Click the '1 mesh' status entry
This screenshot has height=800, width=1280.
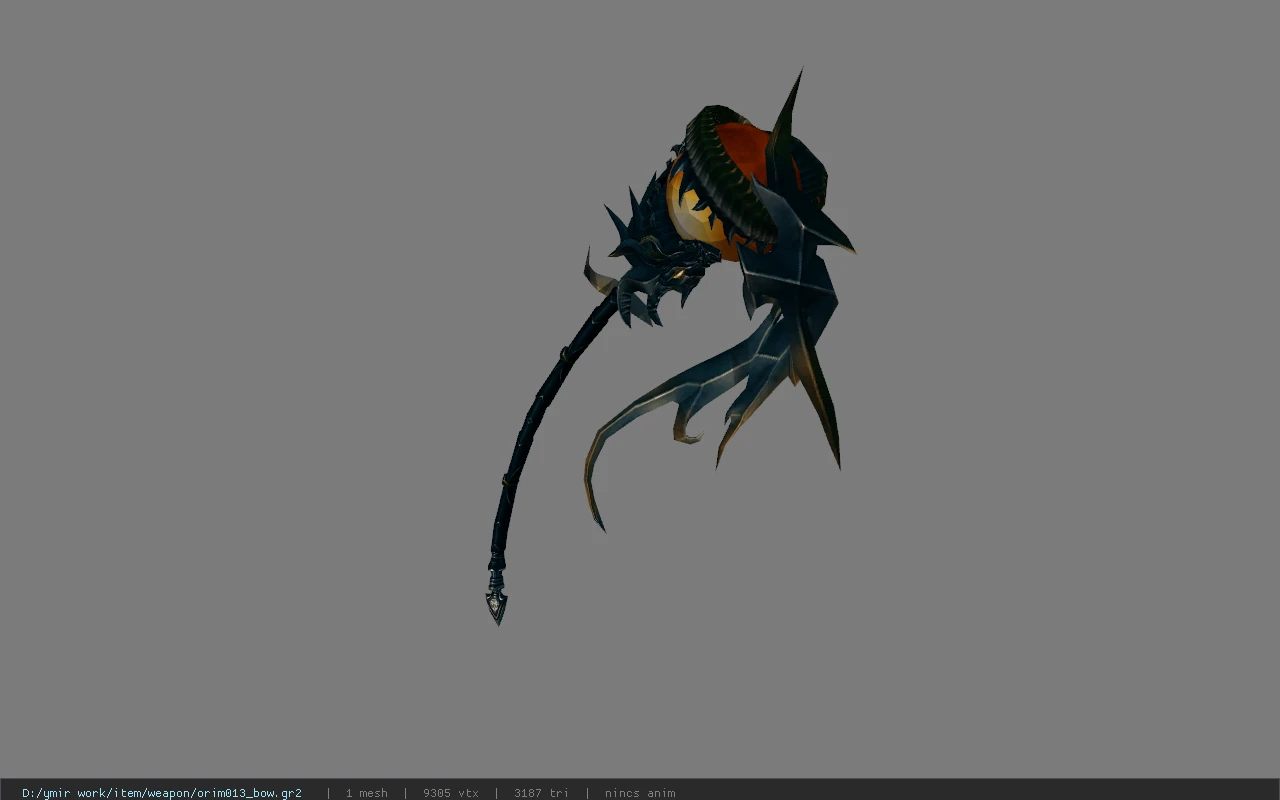(367, 793)
